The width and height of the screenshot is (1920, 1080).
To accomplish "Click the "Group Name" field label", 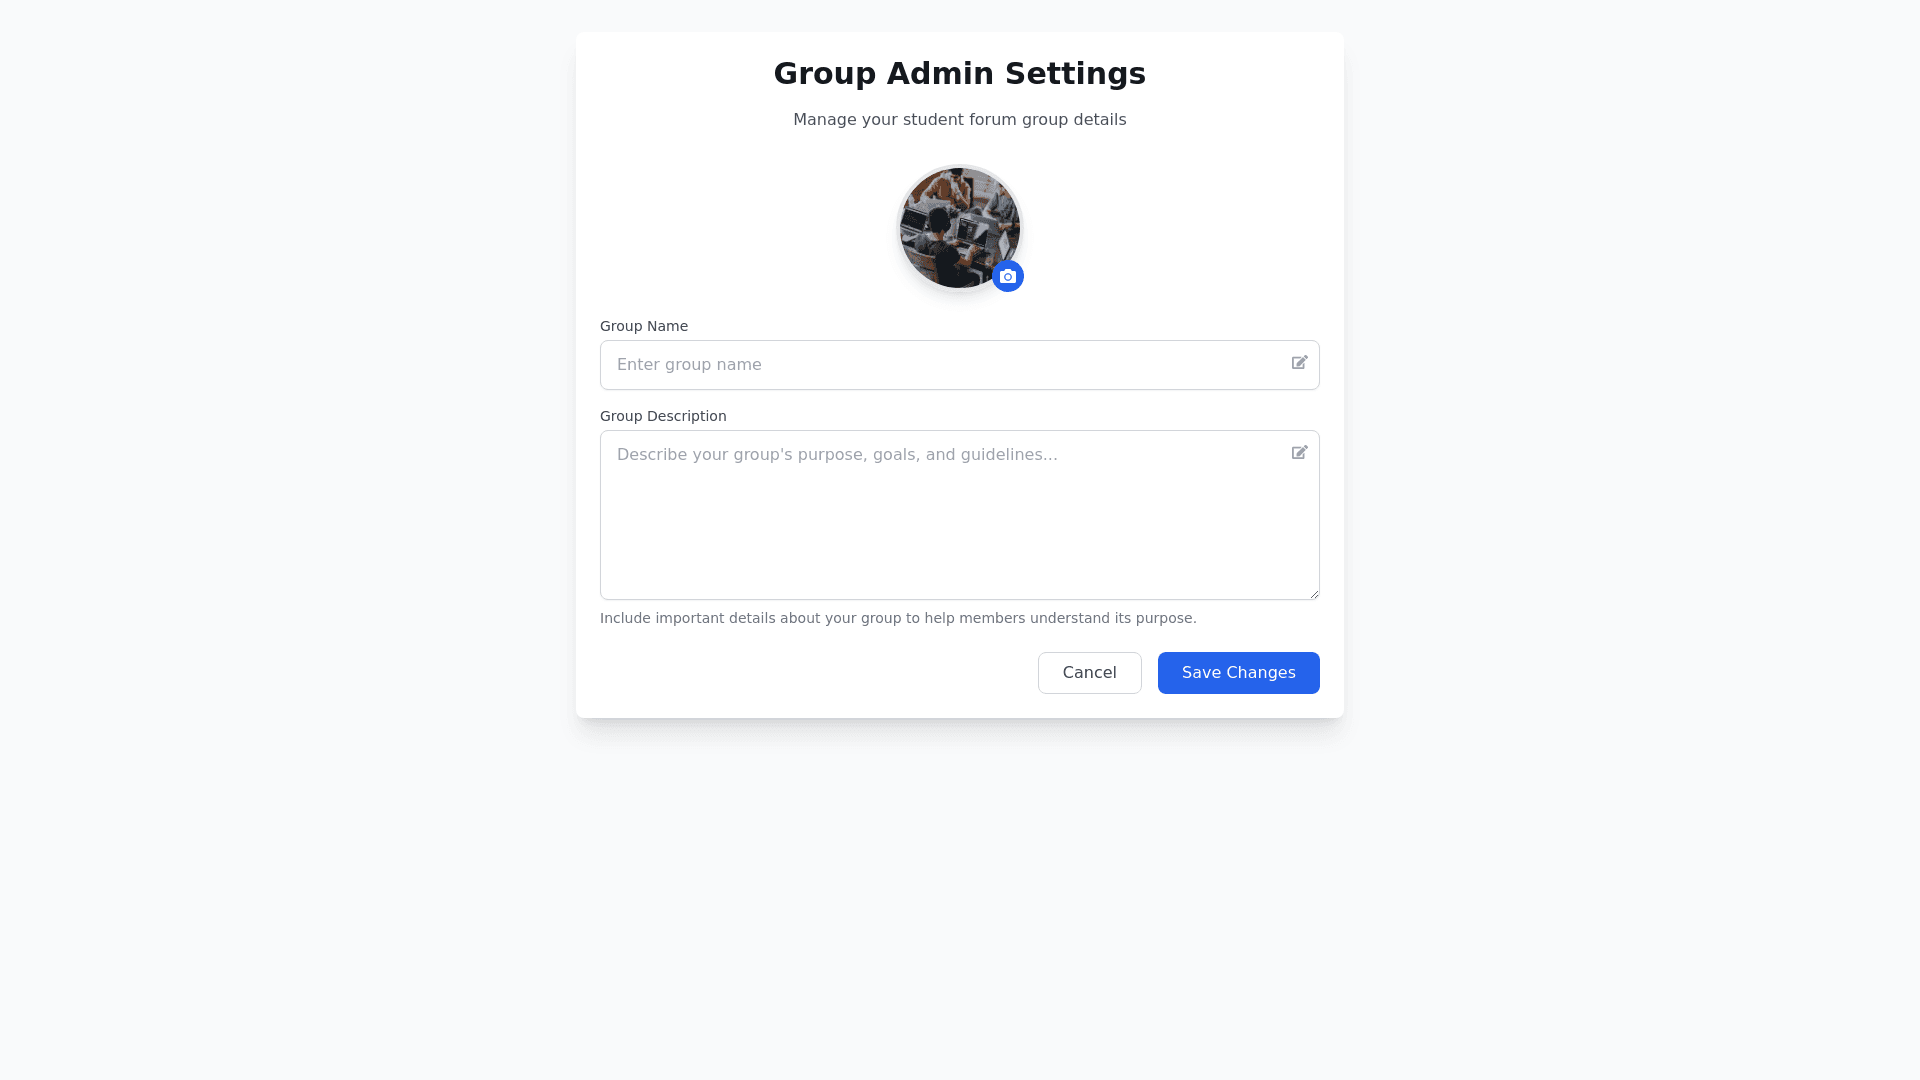I will pos(644,326).
